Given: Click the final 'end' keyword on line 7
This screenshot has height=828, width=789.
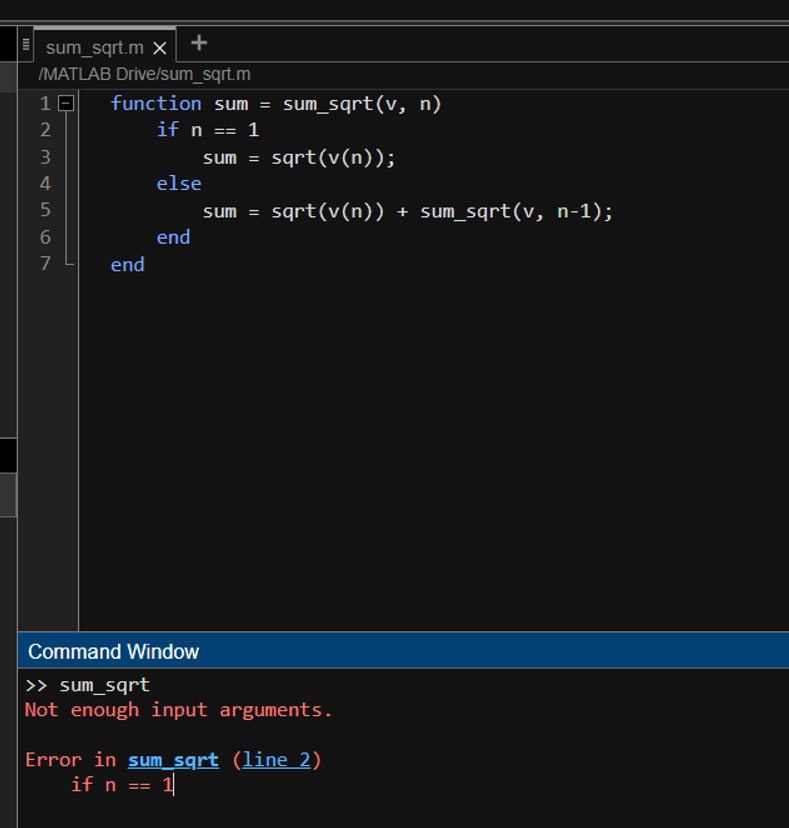Looking at the screenshot, I should [x=127, y=264].
